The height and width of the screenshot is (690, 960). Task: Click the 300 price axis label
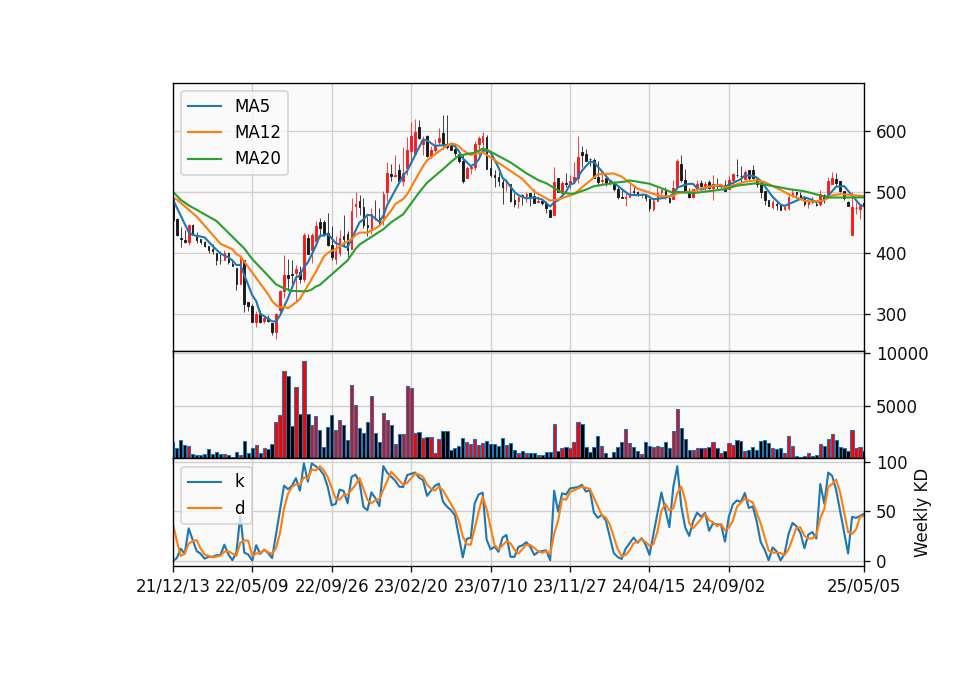891,315
